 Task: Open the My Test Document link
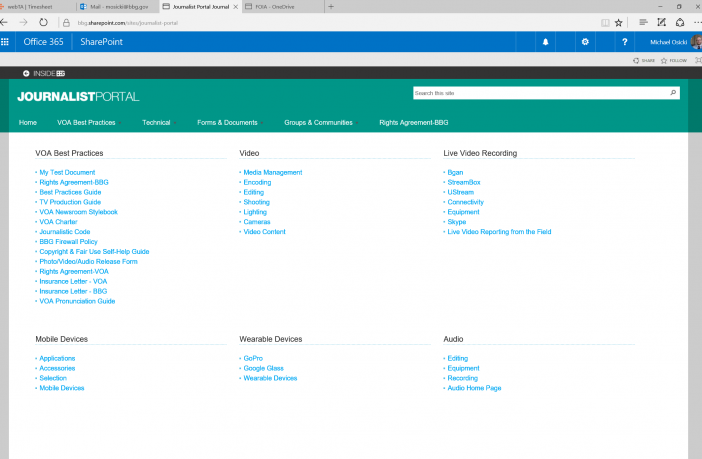[67, 172]
